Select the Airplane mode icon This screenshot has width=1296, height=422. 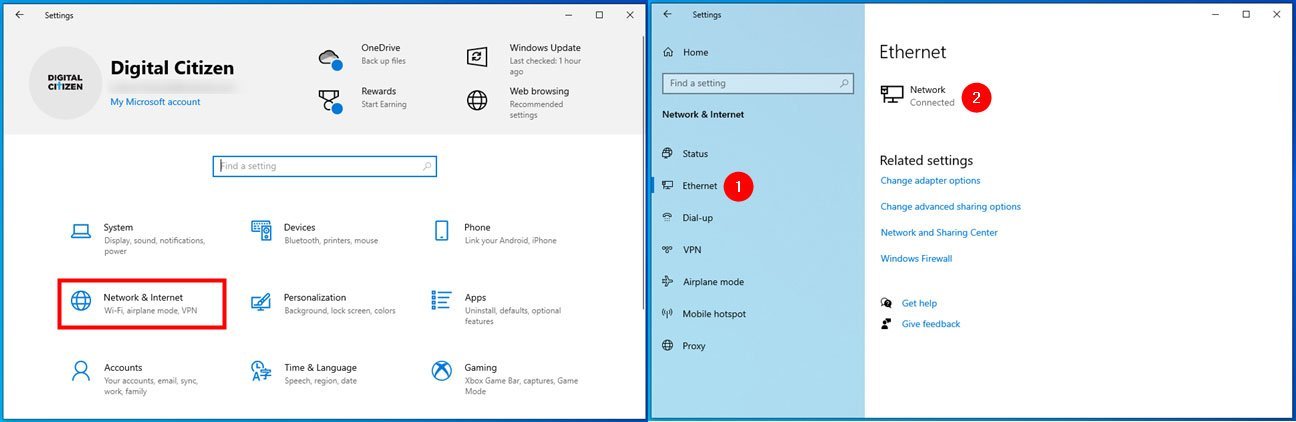[x=668, y=282]
